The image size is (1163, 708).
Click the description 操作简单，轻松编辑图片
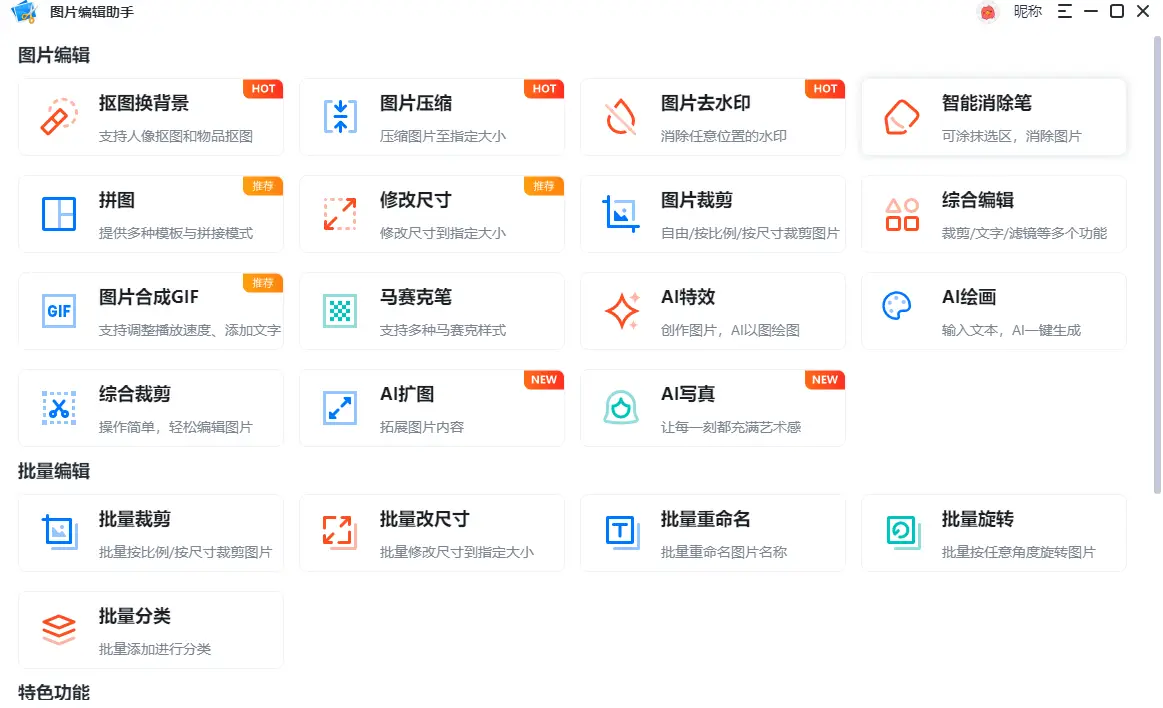tap(176, 428)
